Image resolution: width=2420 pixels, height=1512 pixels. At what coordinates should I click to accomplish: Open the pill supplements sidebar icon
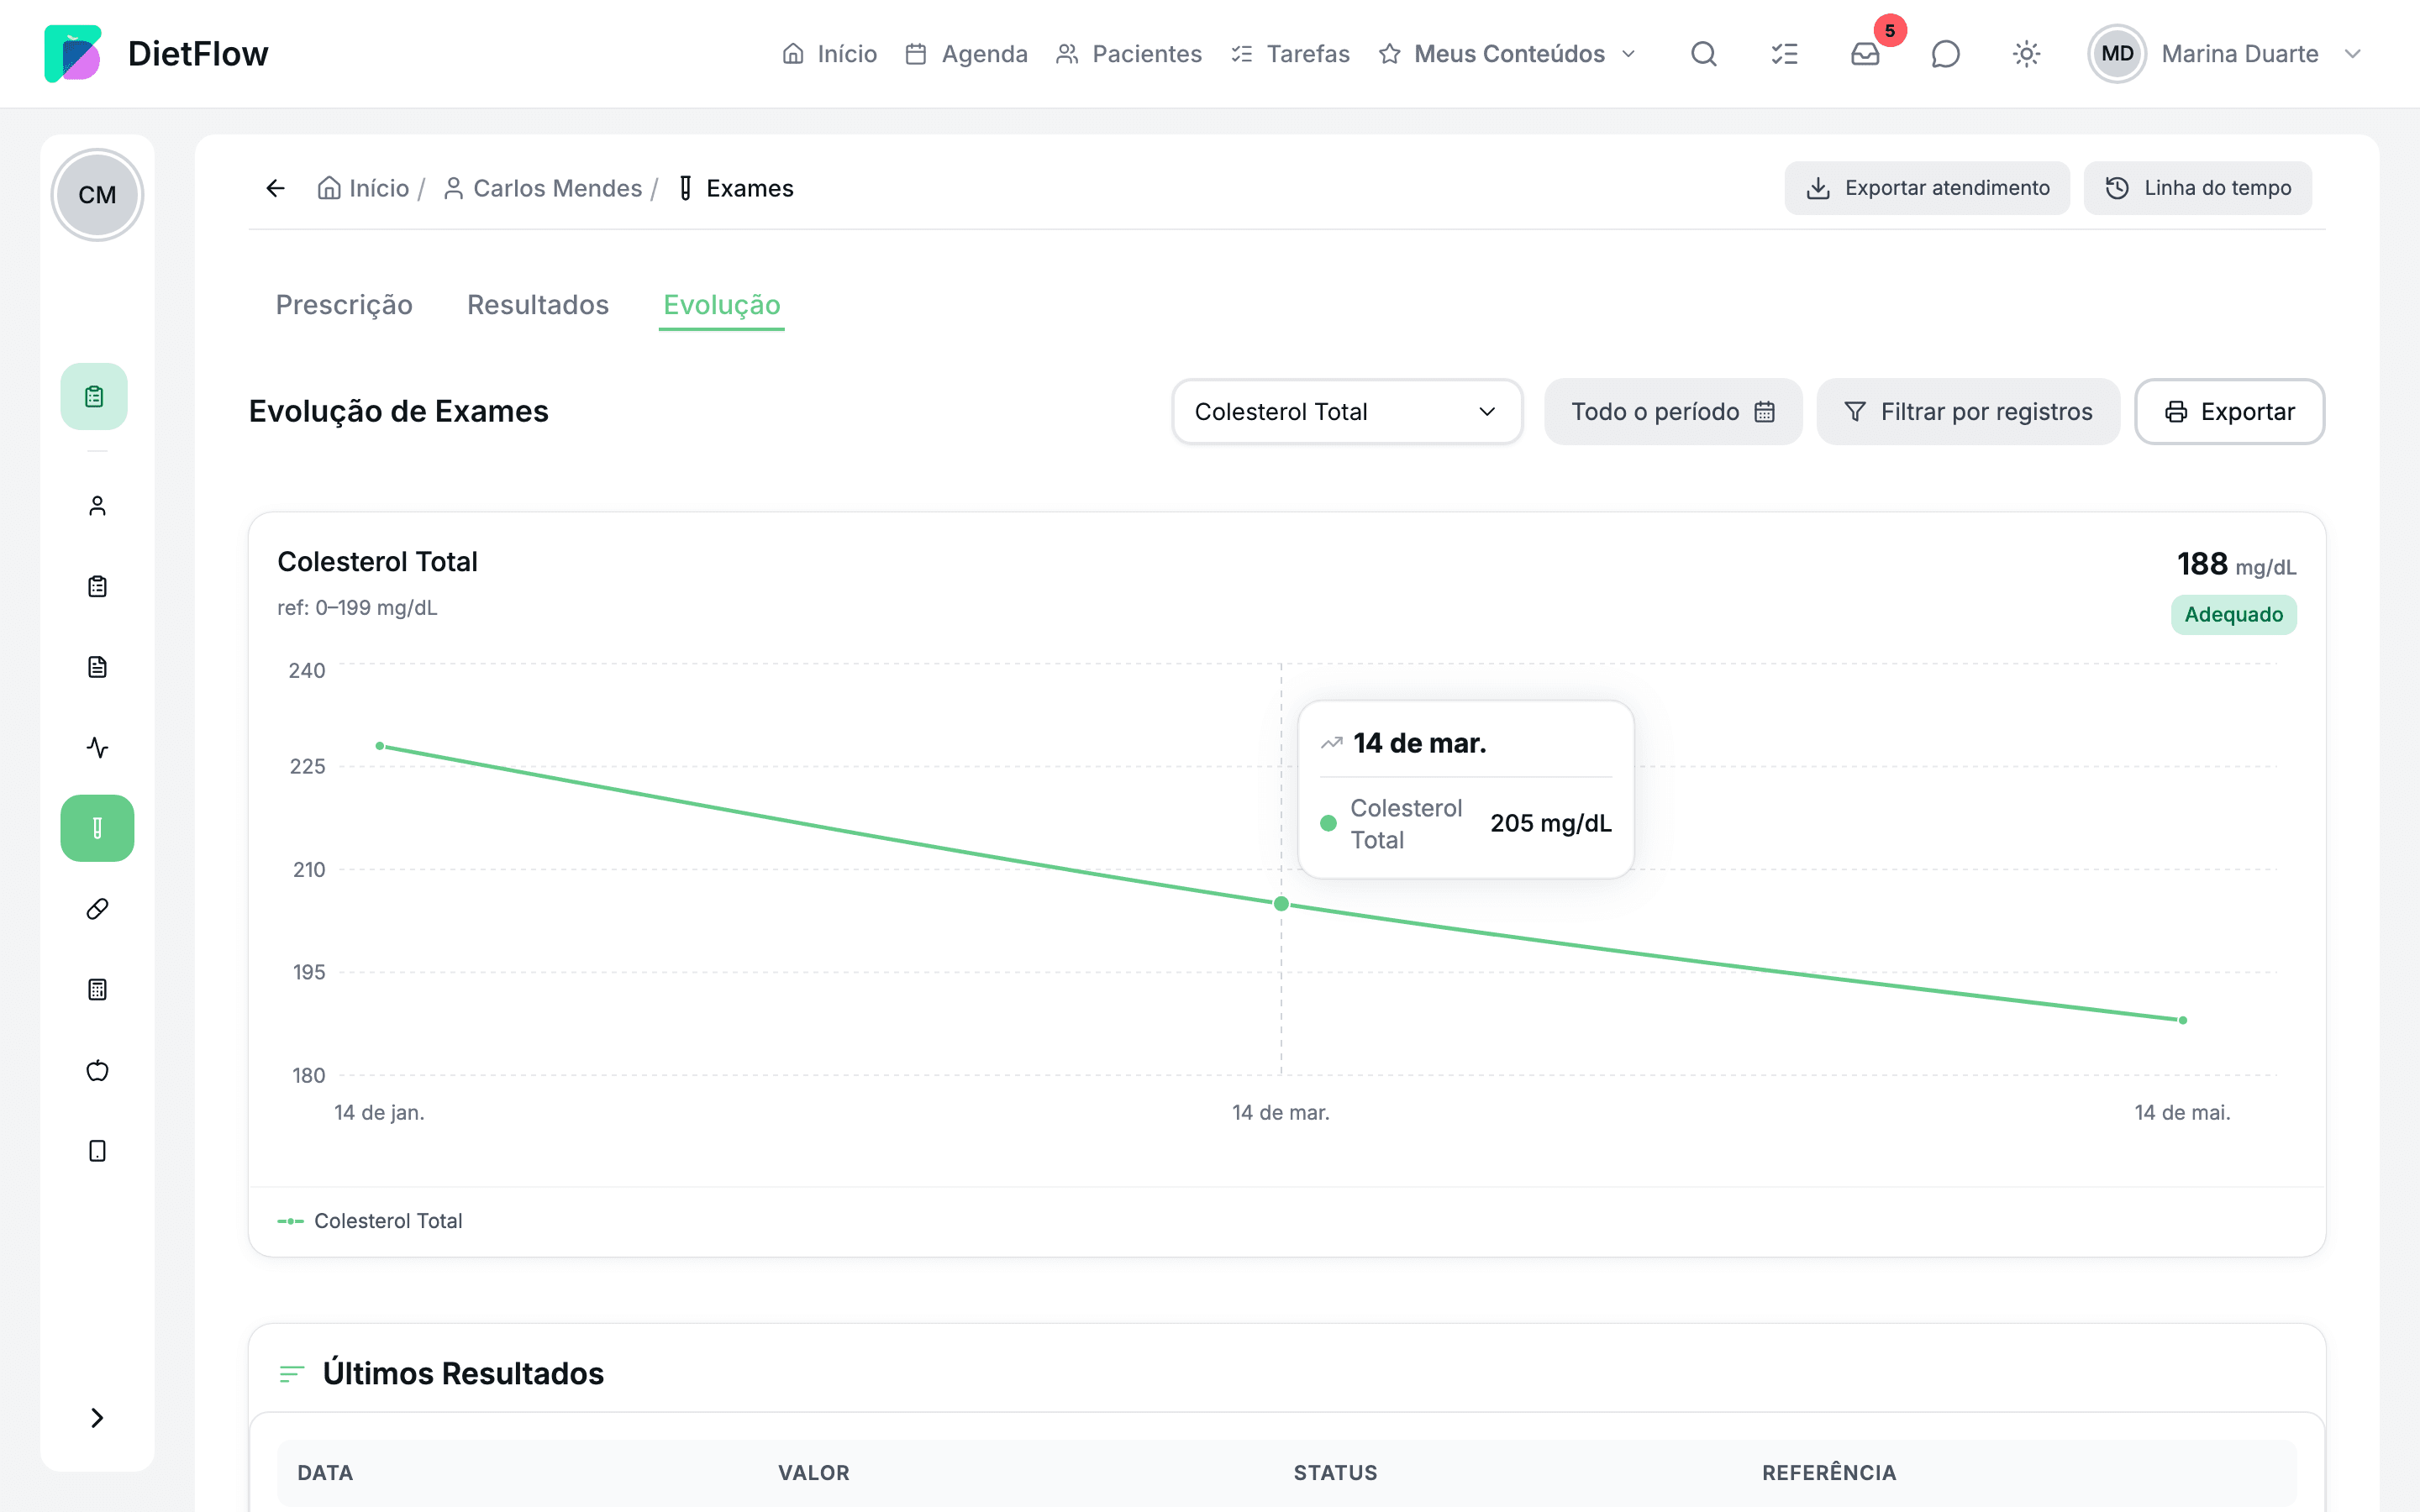coord(97,909)
